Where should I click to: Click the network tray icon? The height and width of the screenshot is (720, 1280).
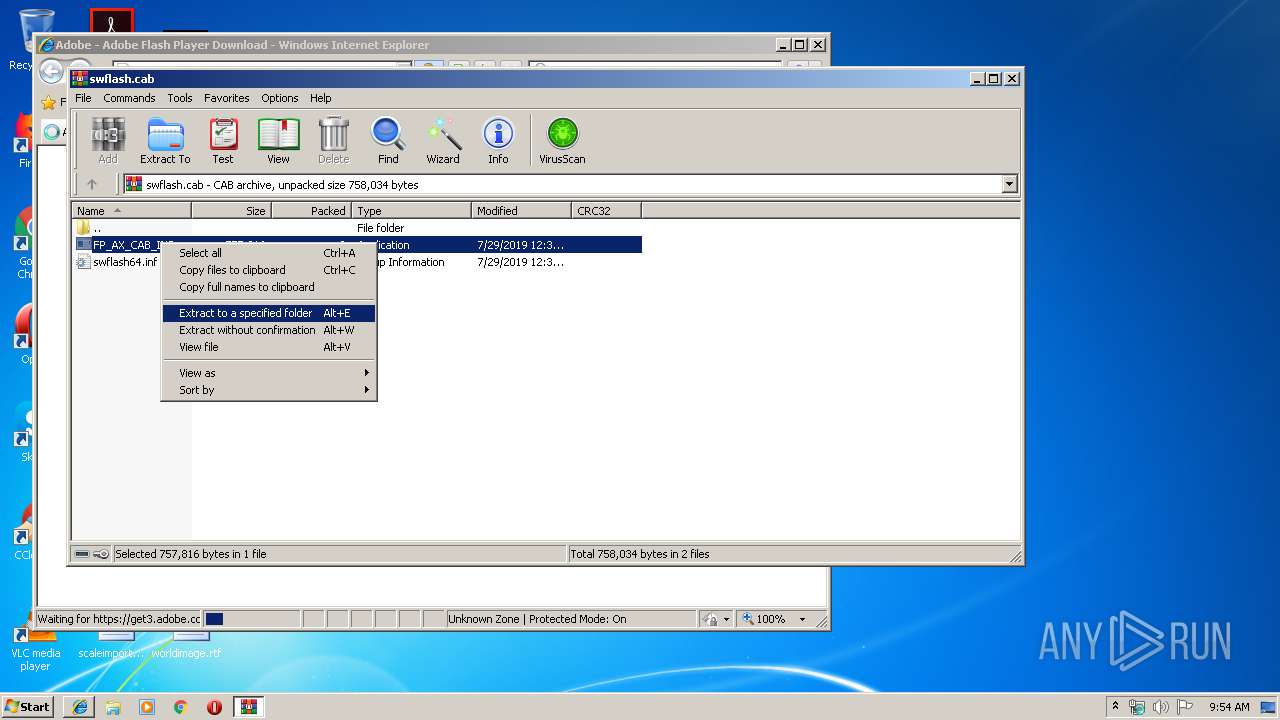coord(1137,707)
